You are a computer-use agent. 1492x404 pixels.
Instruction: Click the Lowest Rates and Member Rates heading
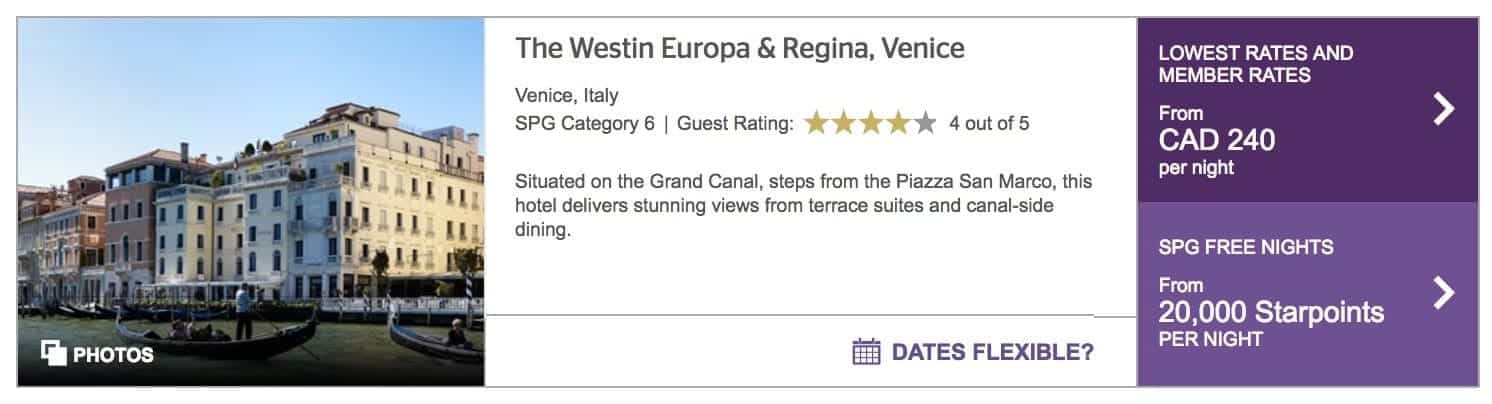(1255, 64)
